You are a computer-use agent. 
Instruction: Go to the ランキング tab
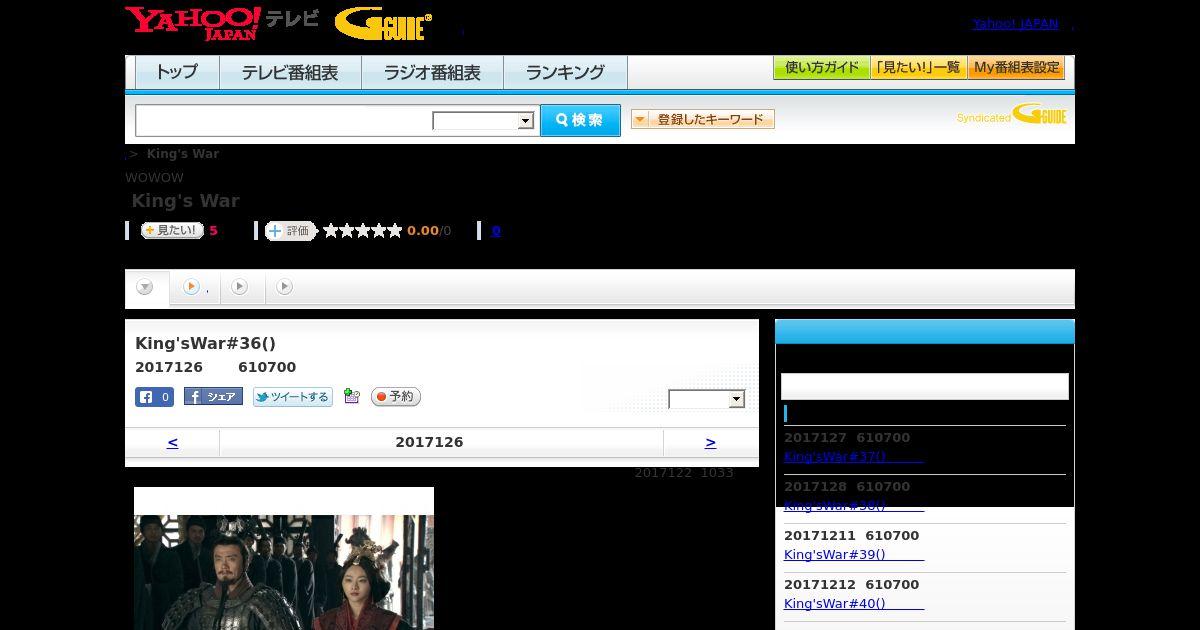565,72
